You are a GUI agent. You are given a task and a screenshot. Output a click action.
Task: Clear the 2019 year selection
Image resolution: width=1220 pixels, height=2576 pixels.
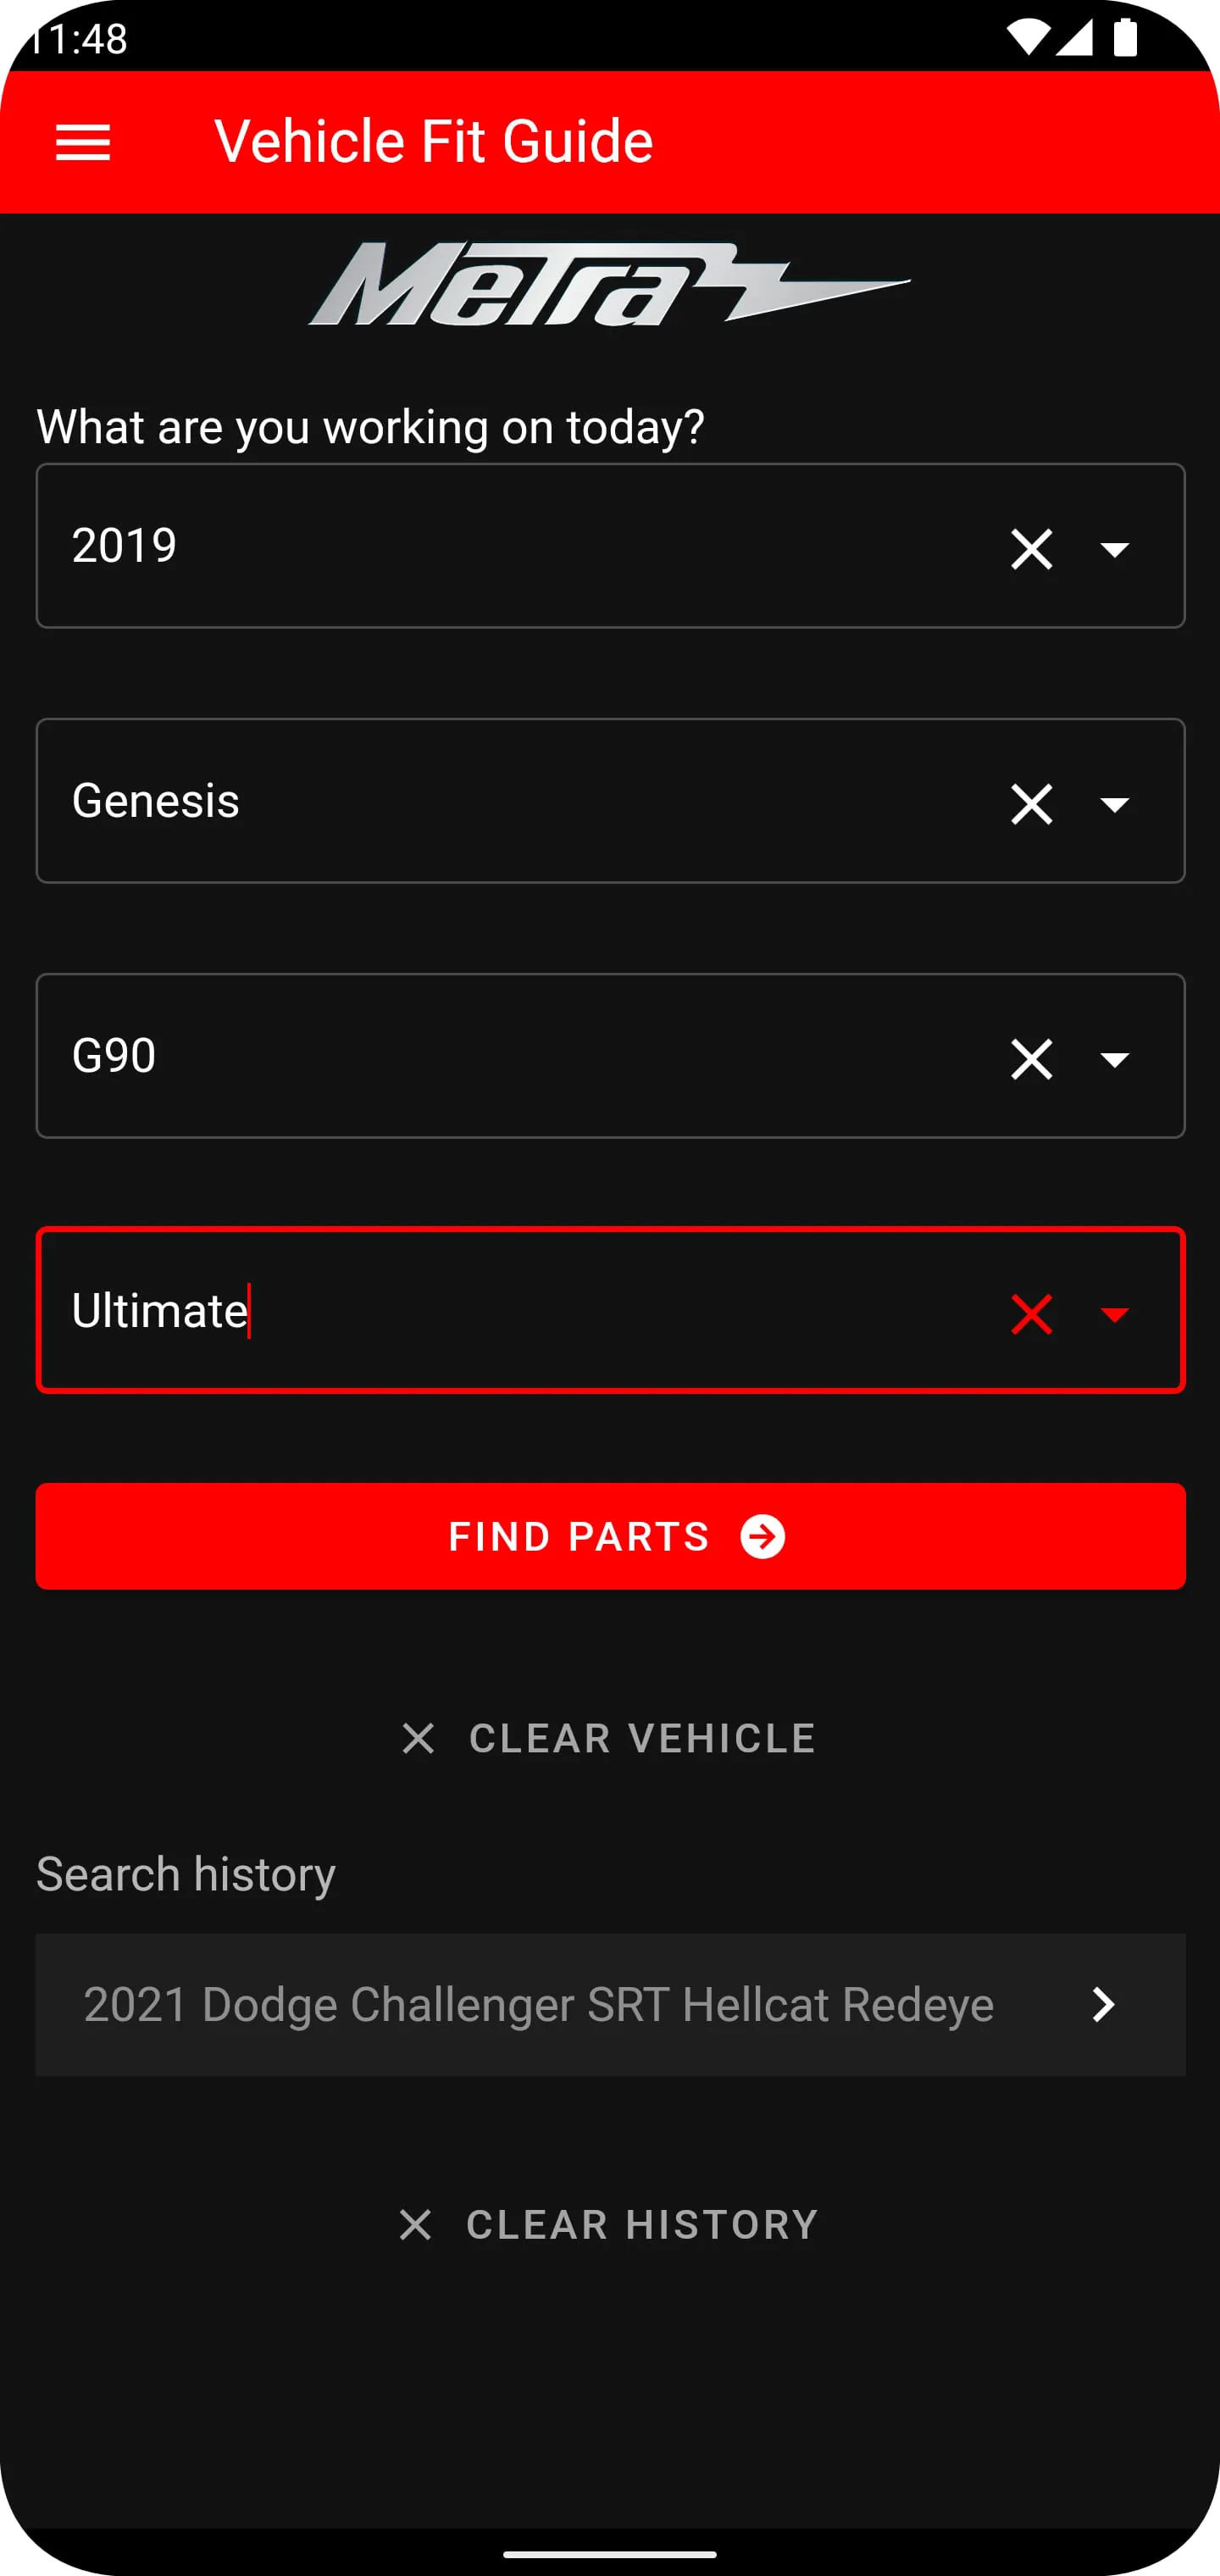point(1031,549)
